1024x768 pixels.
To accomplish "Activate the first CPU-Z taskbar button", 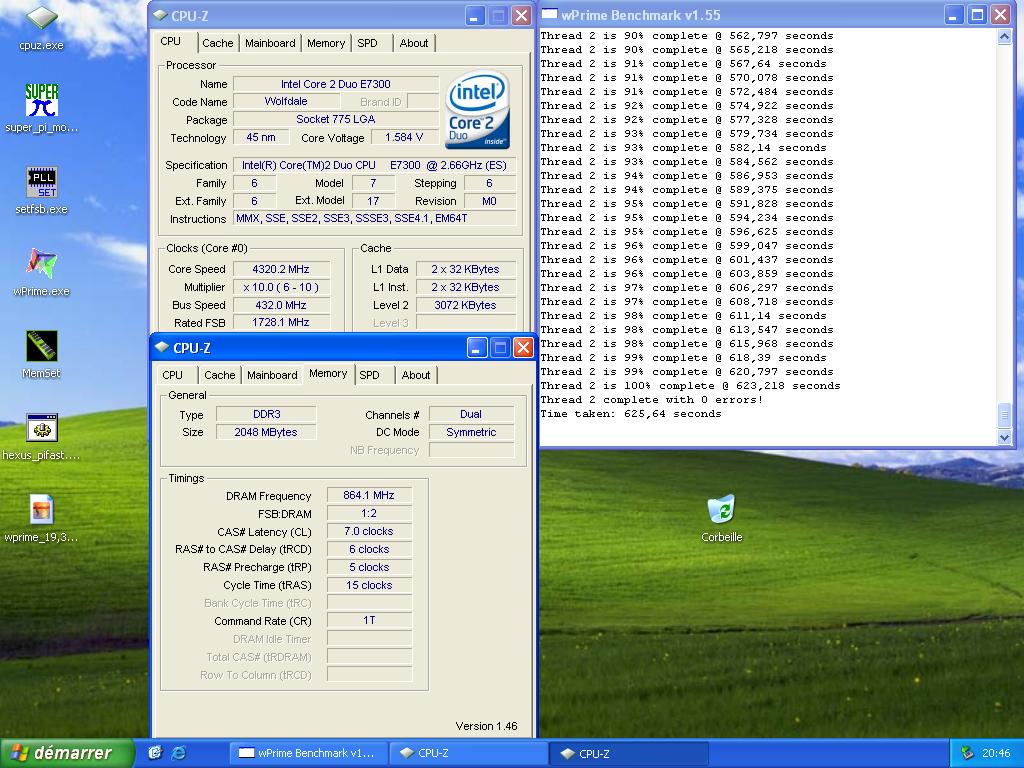I will (468, 753).
